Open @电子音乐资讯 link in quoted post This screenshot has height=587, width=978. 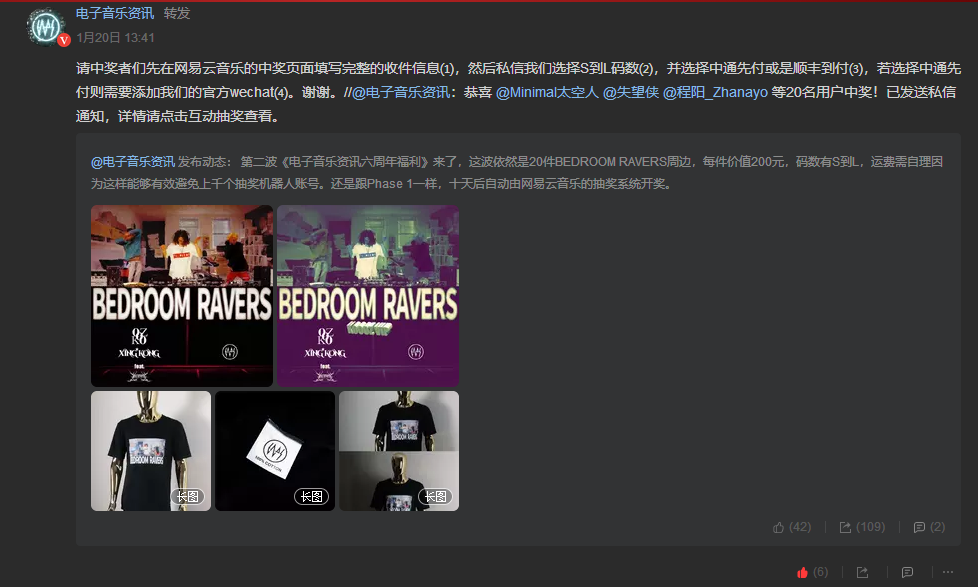coord(133,162)
